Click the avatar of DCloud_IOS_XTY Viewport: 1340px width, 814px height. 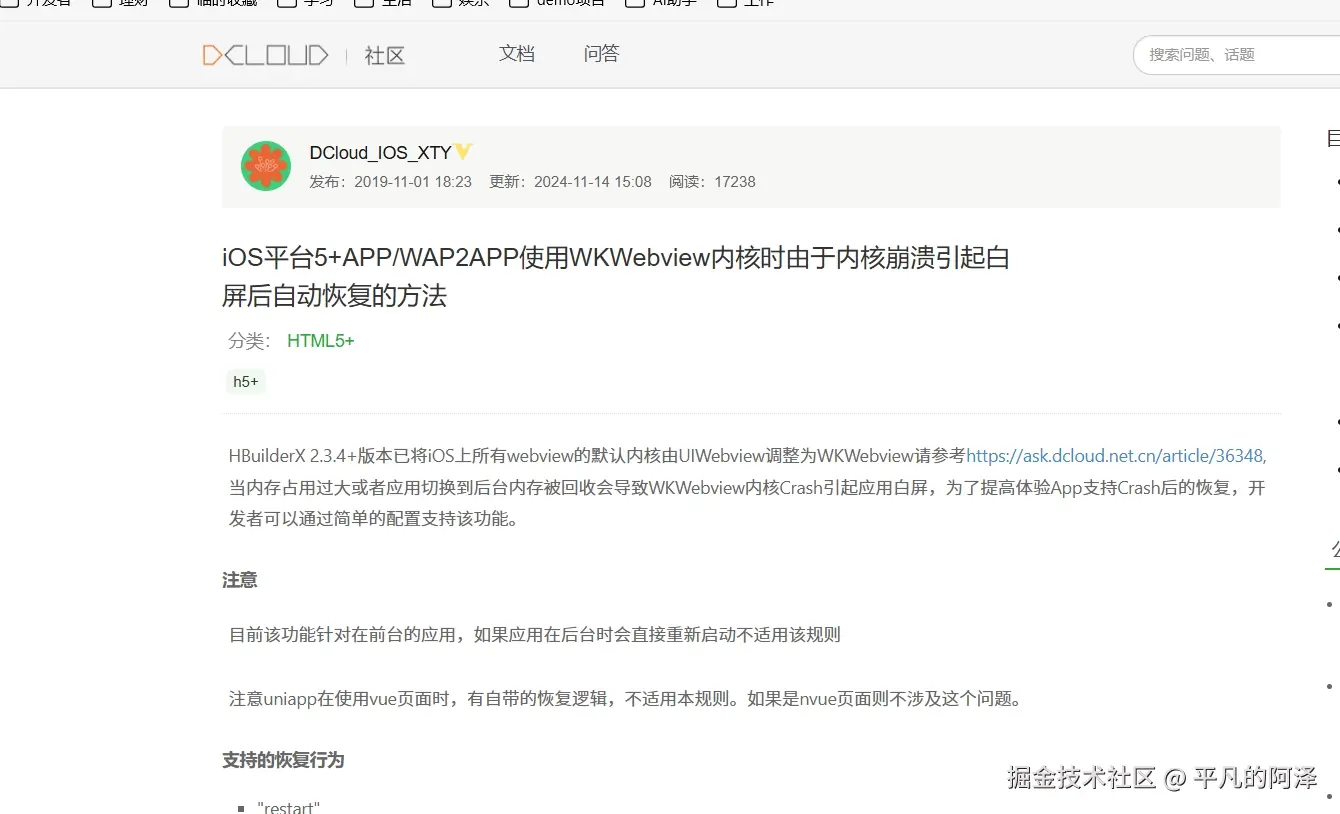click(265, 164)
